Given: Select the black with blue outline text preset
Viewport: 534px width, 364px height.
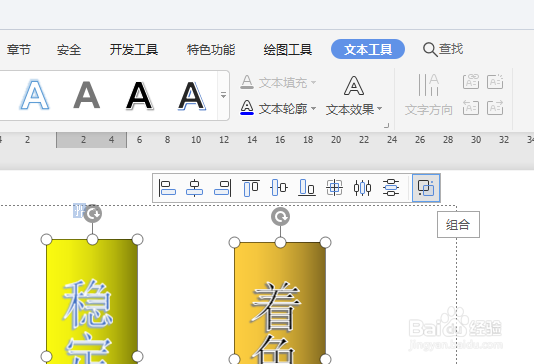Looking at the screenshot, I should (x=192, y=96).
